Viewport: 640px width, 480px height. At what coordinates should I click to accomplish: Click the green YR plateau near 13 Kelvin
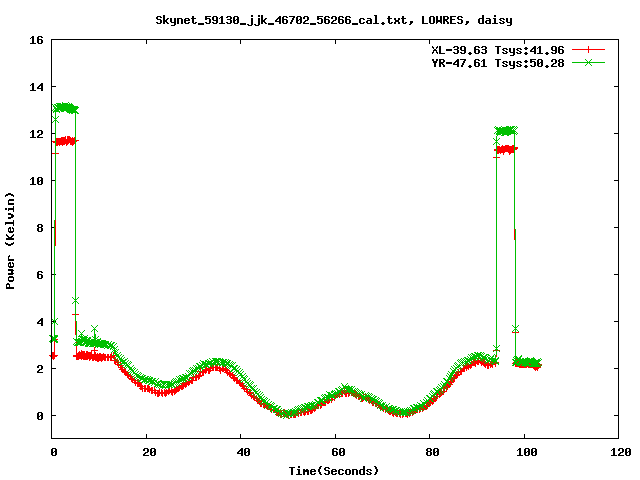65,108
